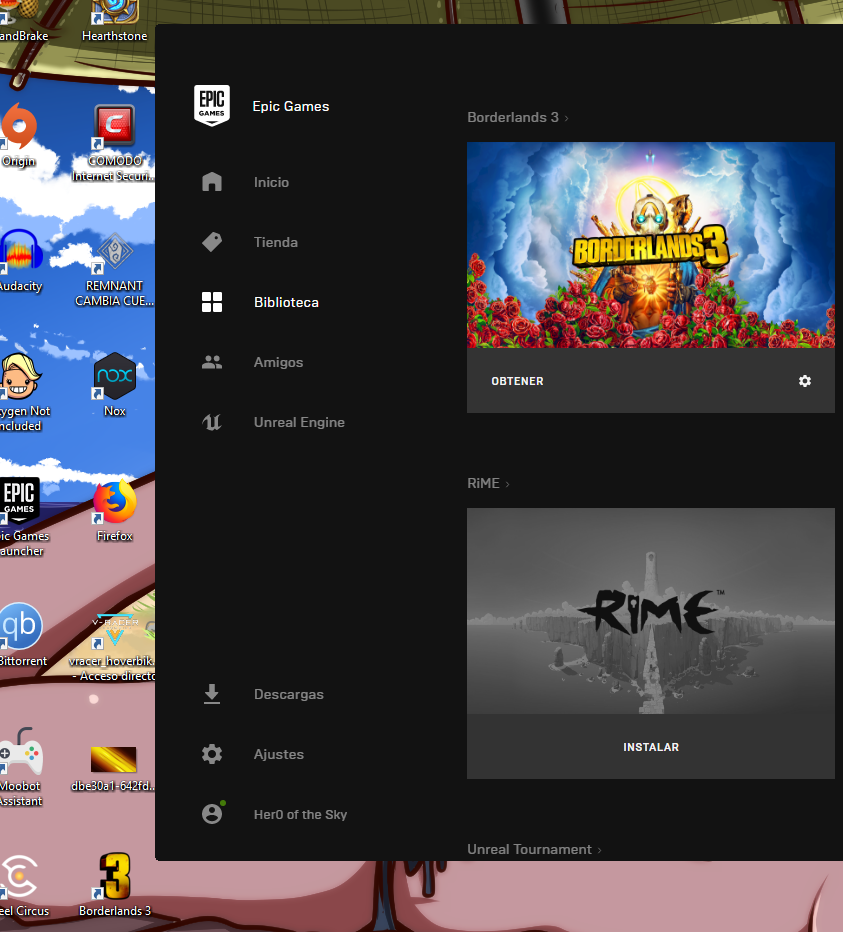The image size is (843, 932).
Task: Open Borderlands 3 settings gear
Action: pyautogui.click(x=804, y=381)
